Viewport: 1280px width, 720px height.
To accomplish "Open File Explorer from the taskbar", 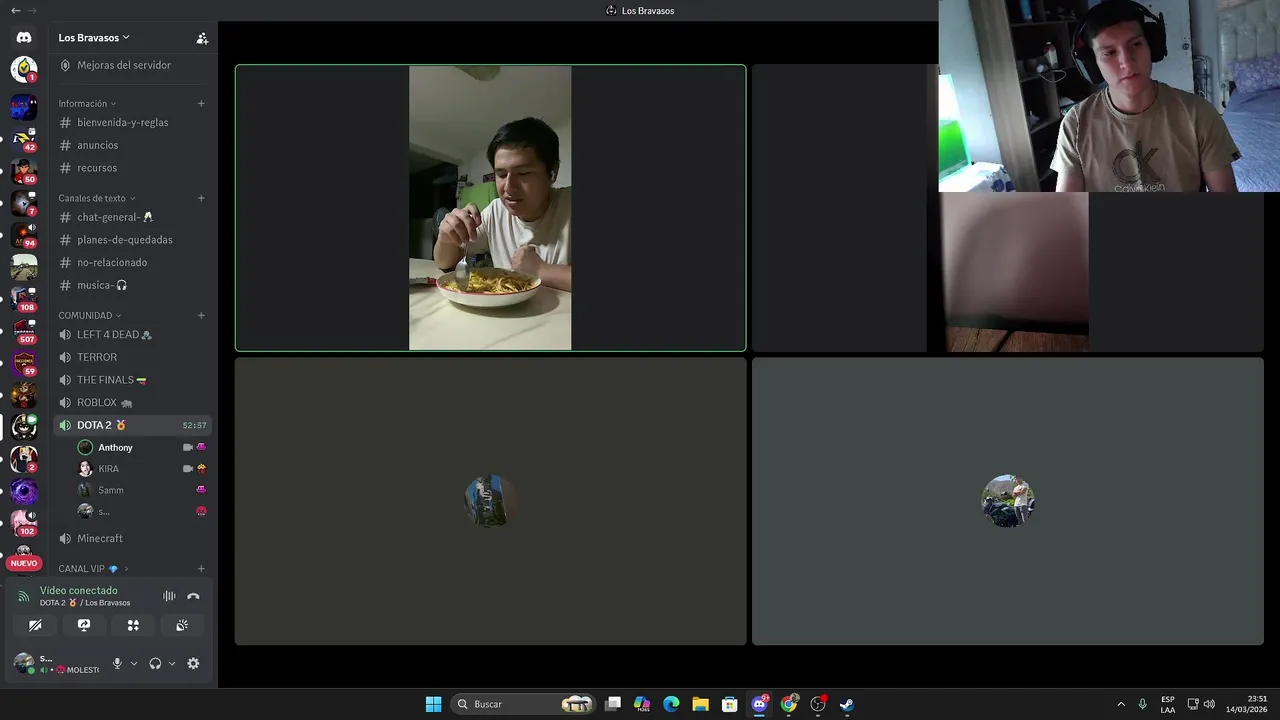I will 700,704.
